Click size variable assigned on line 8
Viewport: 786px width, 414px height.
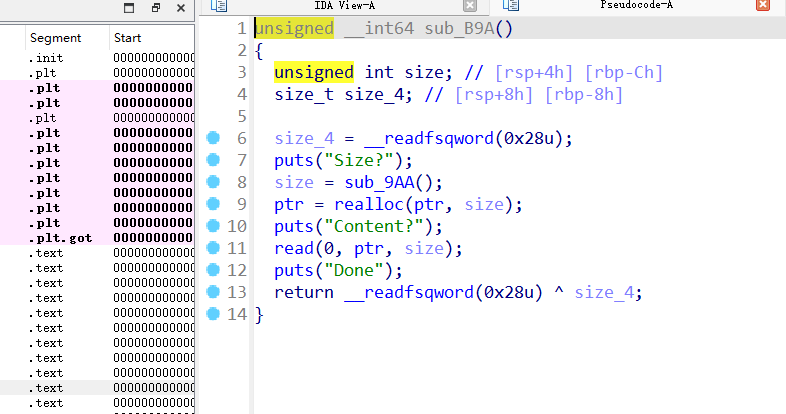click(x=294, y=182)
